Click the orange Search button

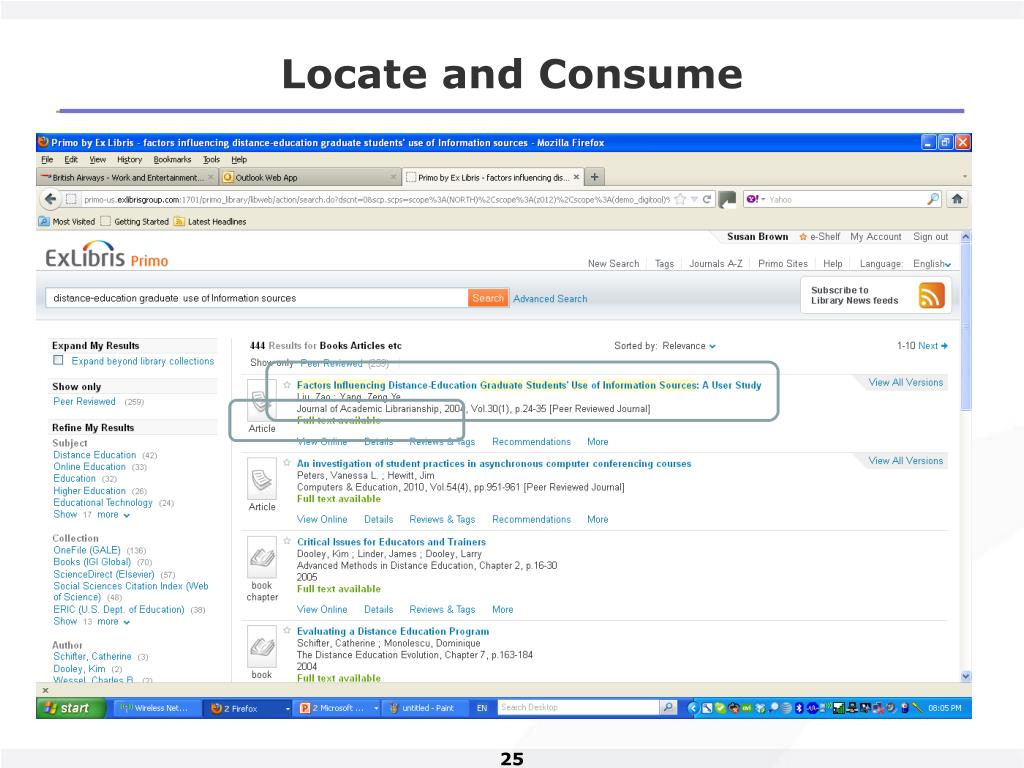[x=488, y=298]
